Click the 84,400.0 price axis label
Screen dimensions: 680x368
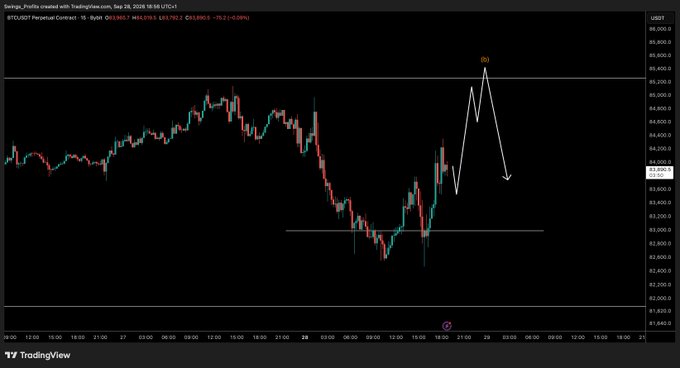[660, 135]
